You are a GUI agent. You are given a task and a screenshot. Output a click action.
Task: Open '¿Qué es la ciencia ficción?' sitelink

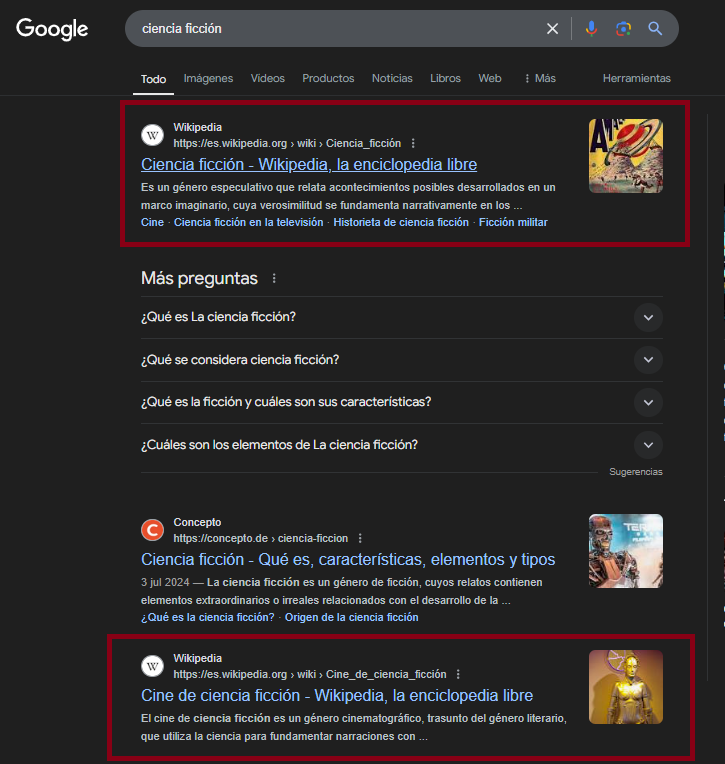tap(208, 617)
